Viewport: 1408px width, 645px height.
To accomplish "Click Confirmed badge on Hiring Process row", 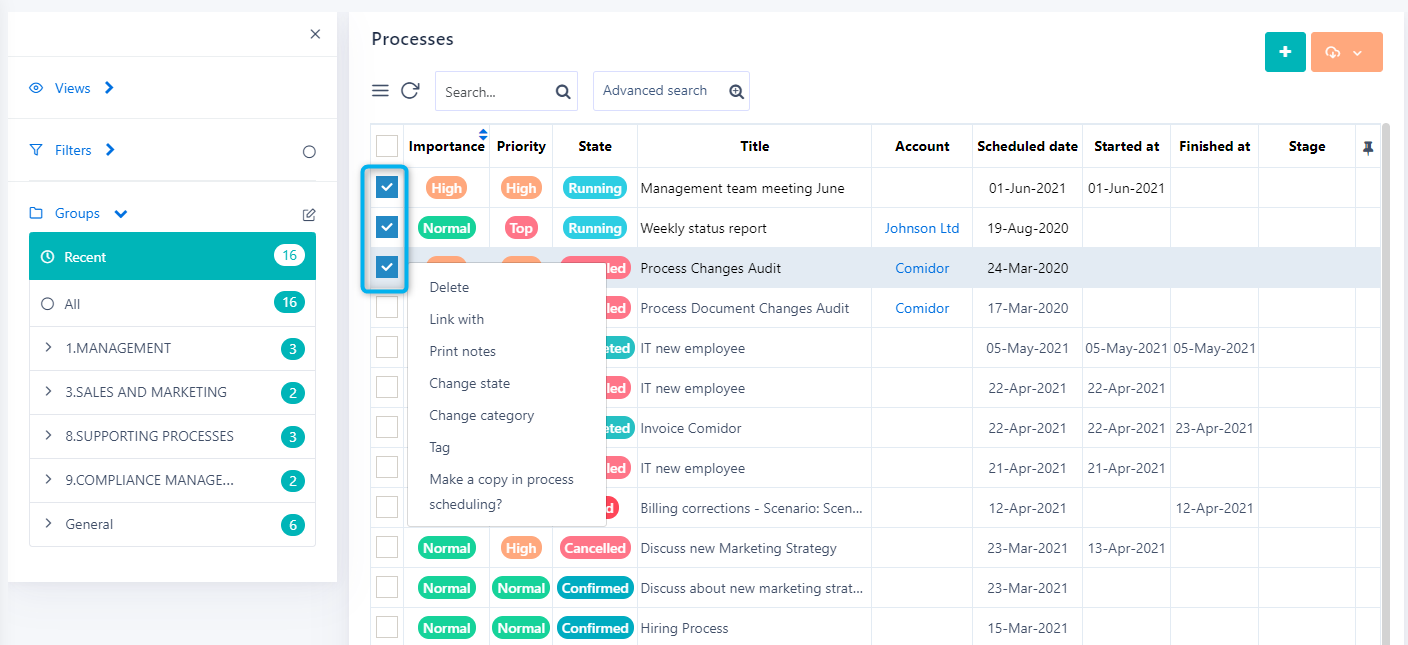I will (595, 628).
